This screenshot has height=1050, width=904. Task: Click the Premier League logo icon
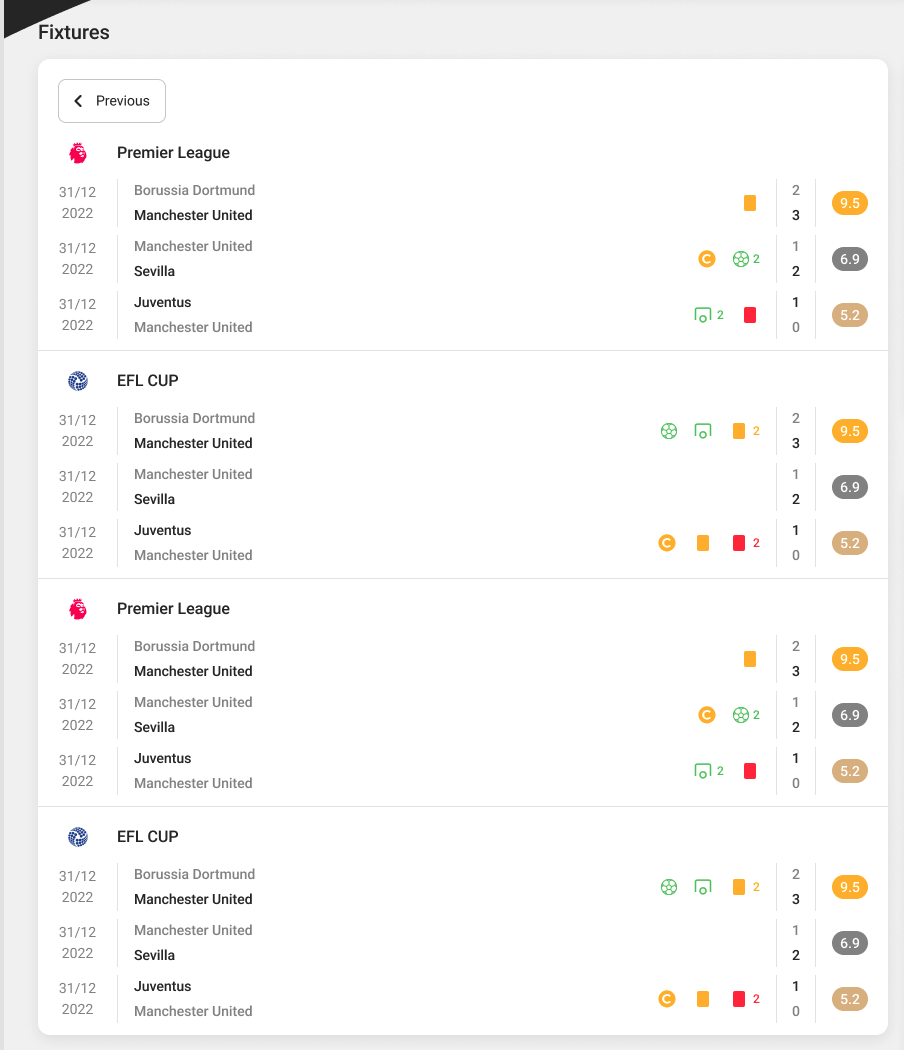click(x=78, y=152)
